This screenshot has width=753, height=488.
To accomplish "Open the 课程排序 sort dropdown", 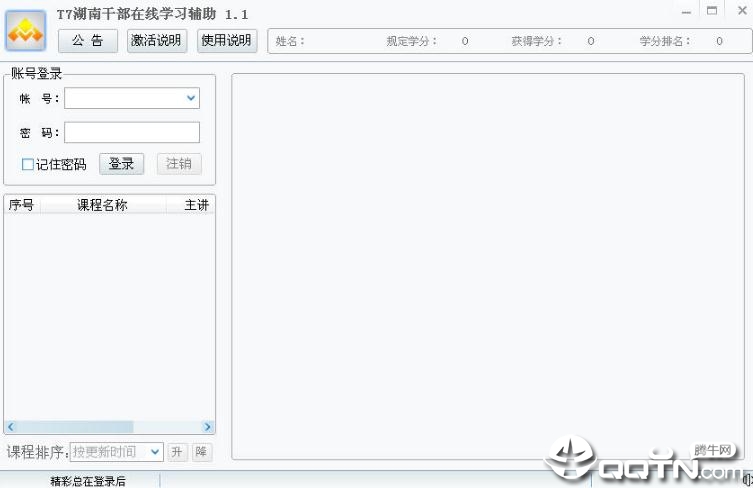I will point(117,452).
